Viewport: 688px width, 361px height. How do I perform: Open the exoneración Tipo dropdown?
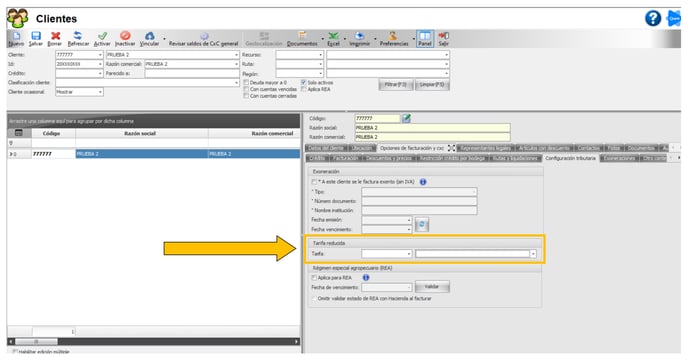pyautogui.click(x=474, y=192)
